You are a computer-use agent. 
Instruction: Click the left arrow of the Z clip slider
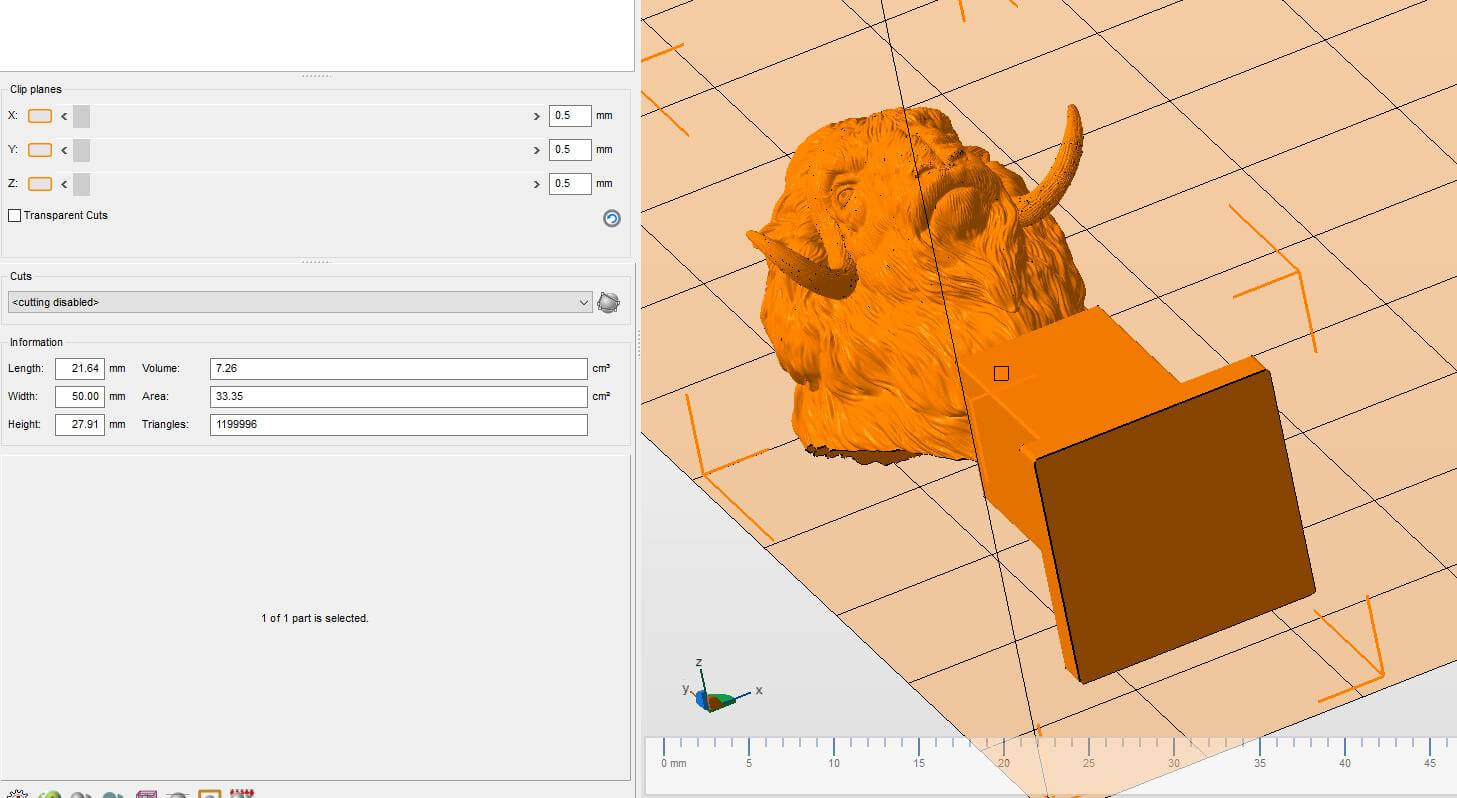coord(64,184)
